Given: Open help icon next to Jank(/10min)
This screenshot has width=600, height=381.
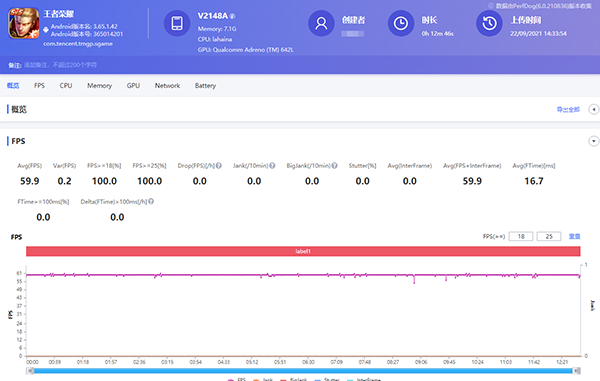Looking at the screenshot, I should (x=272, y=166).
